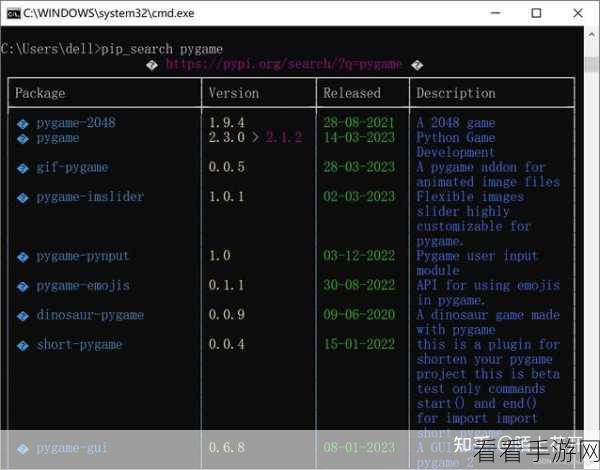Viewport: 600px width, 470px height.
Task: Click description 'A pygame addon for'
Action: click(x=481, y=167)
